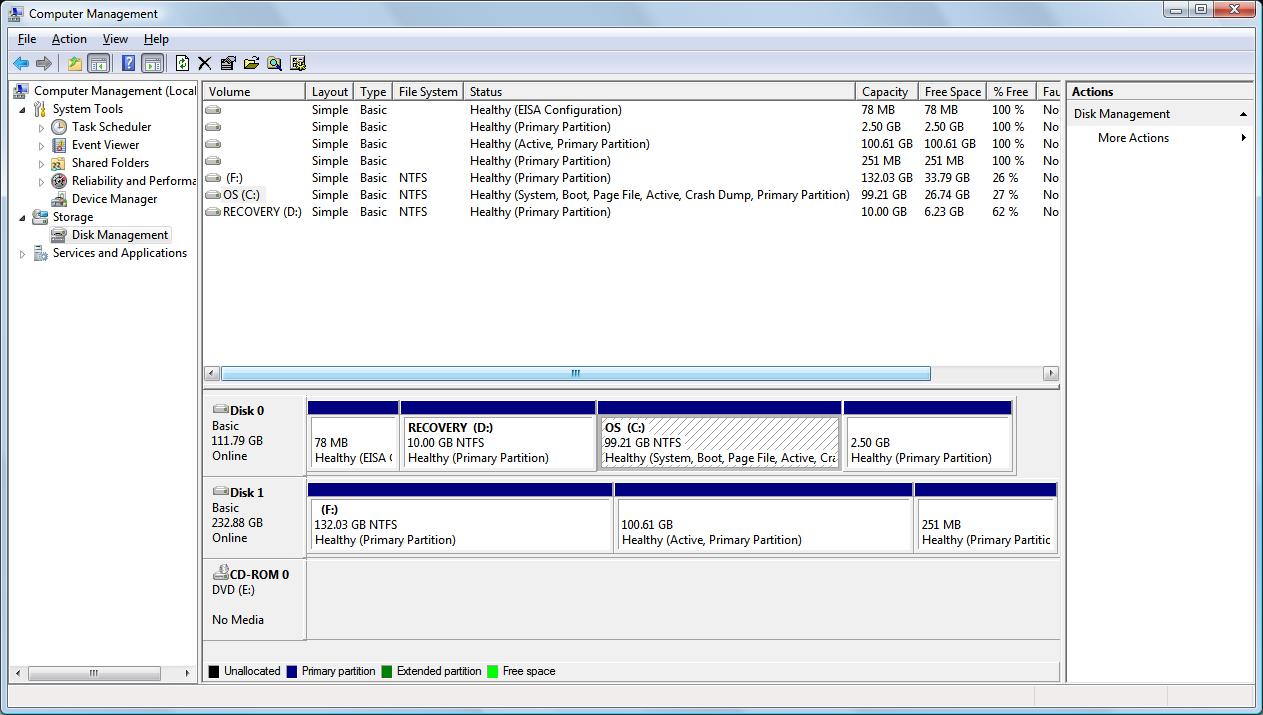Select the 251 MB partition block on Disk 1
The width and height of the screenshot is (1263, 715).
click(986, 518)
